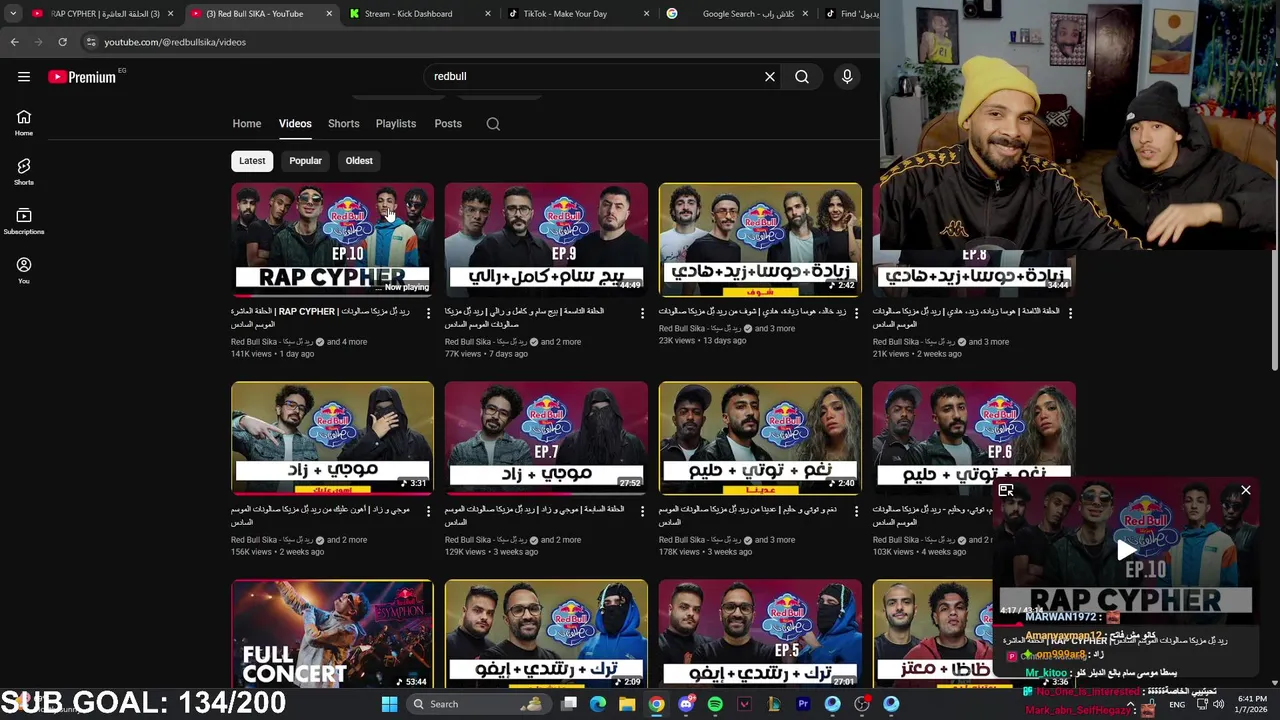Focus the address bar URL
Screen dimensions: 1280x720
175,42
